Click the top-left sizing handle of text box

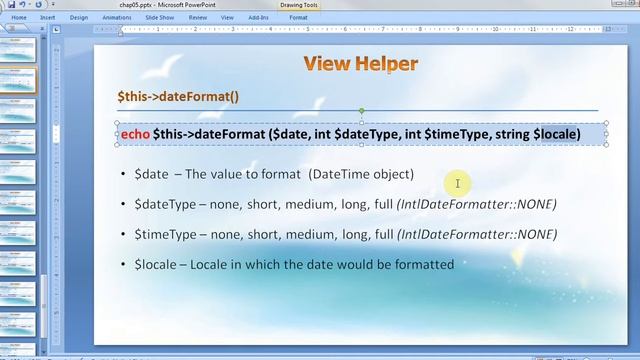coord(117,123)
